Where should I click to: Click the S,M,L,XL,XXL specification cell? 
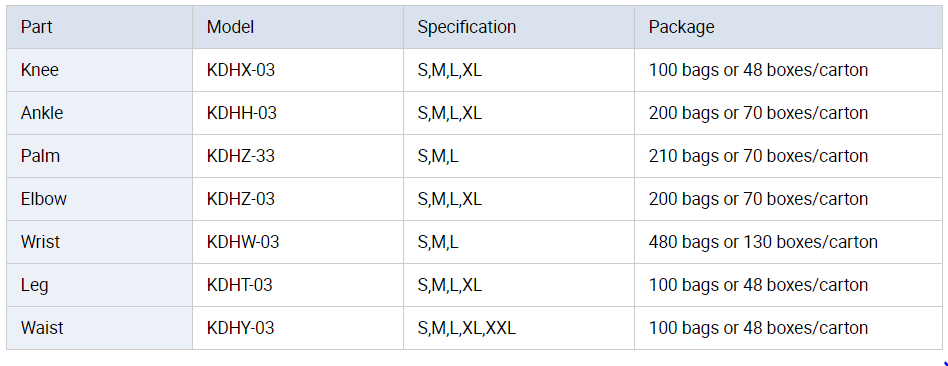coord(519,328)
